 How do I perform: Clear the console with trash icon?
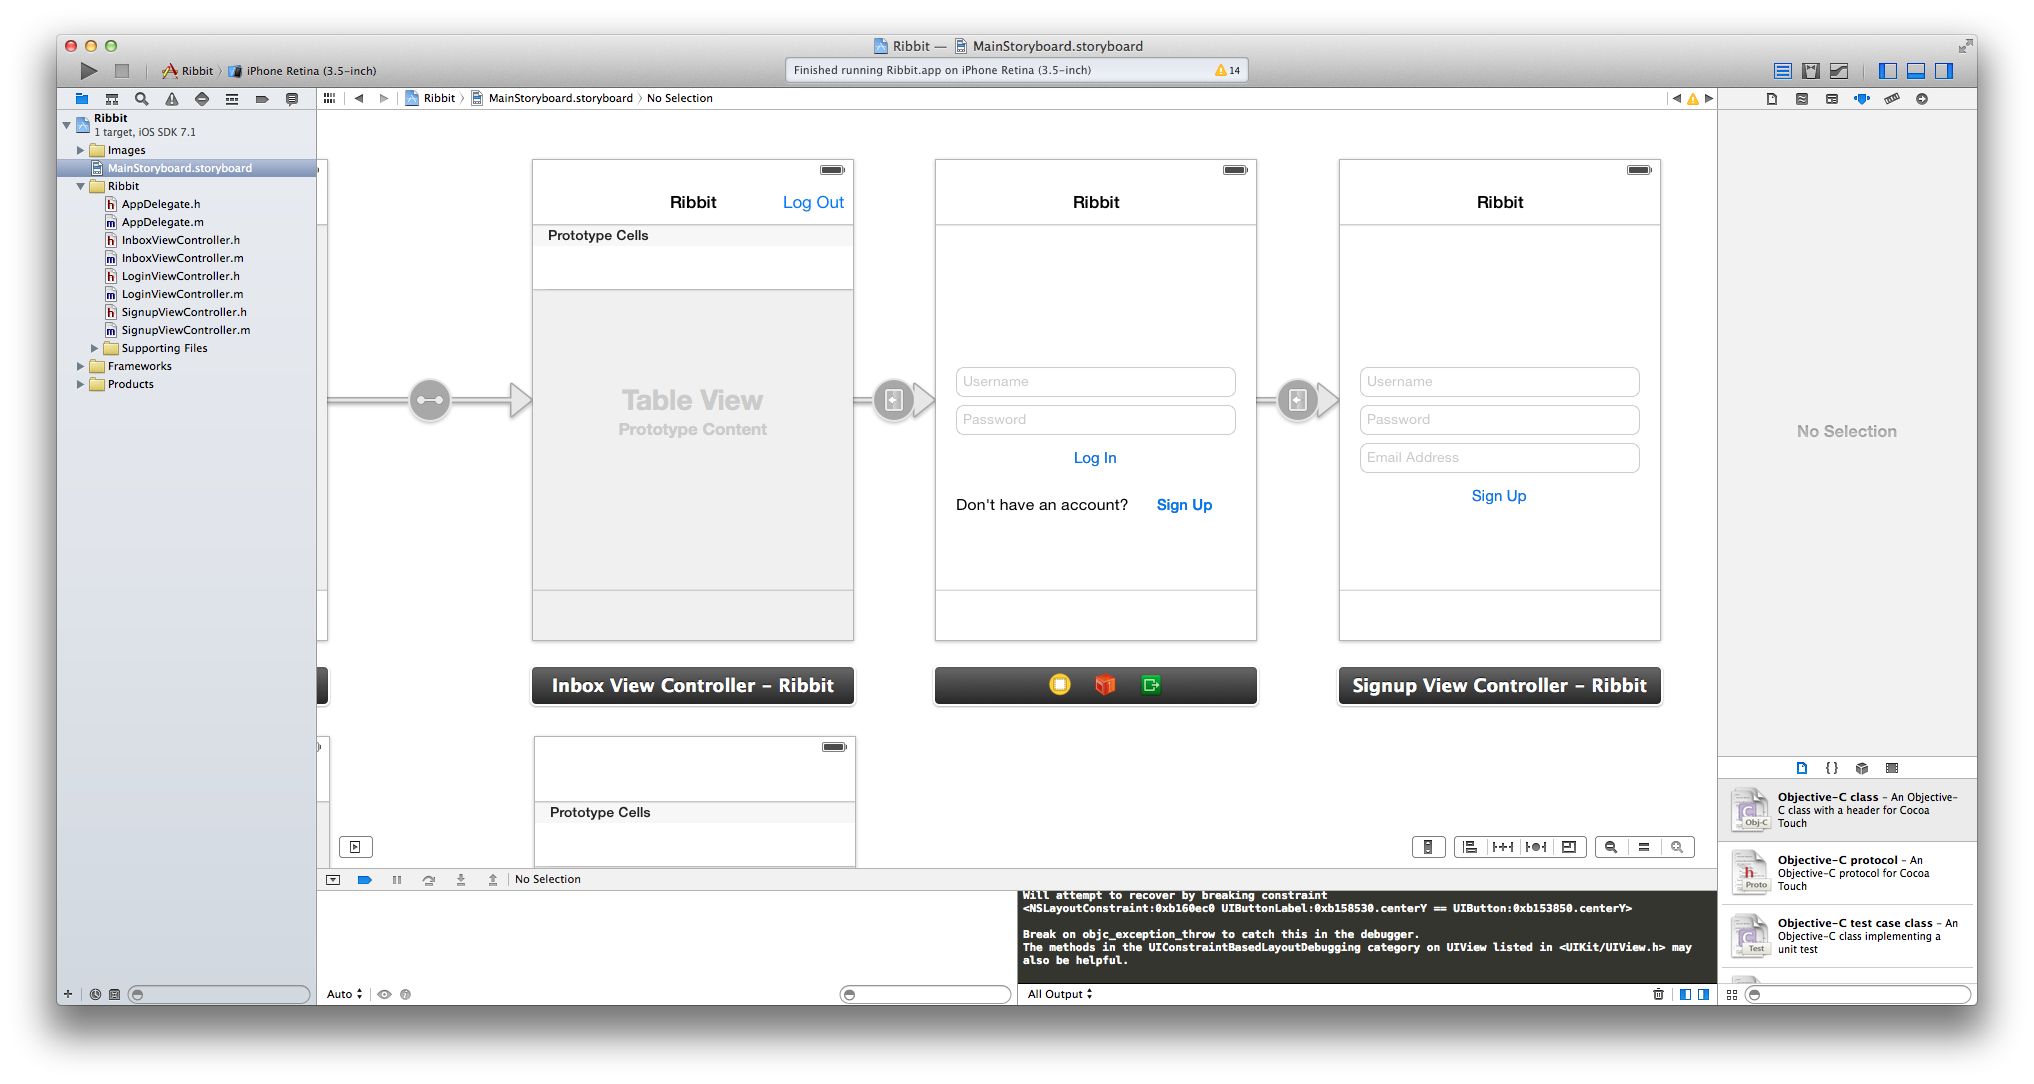[x=1658, y=994]
